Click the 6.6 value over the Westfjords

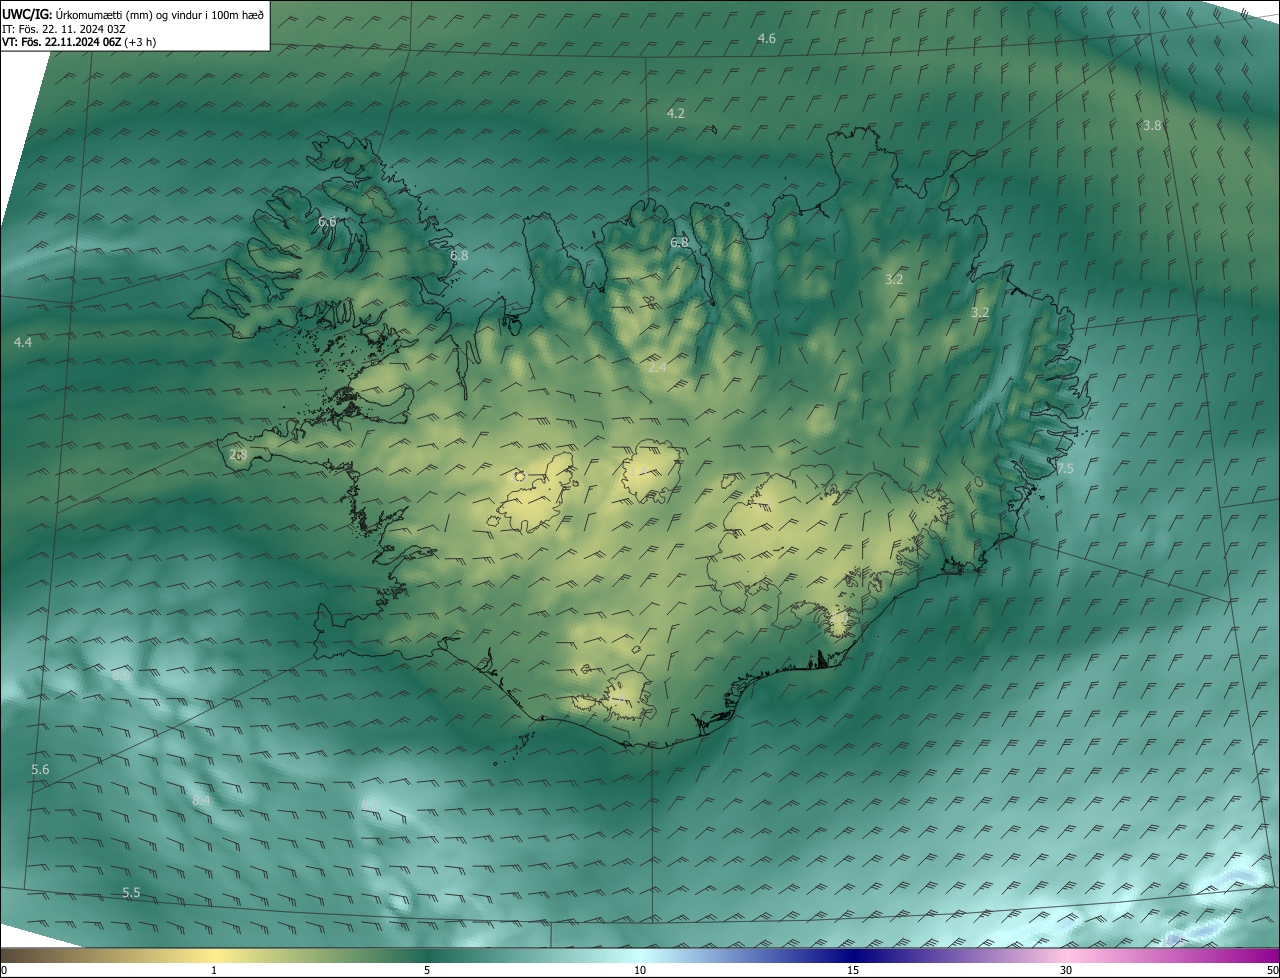tap(327, 222)
